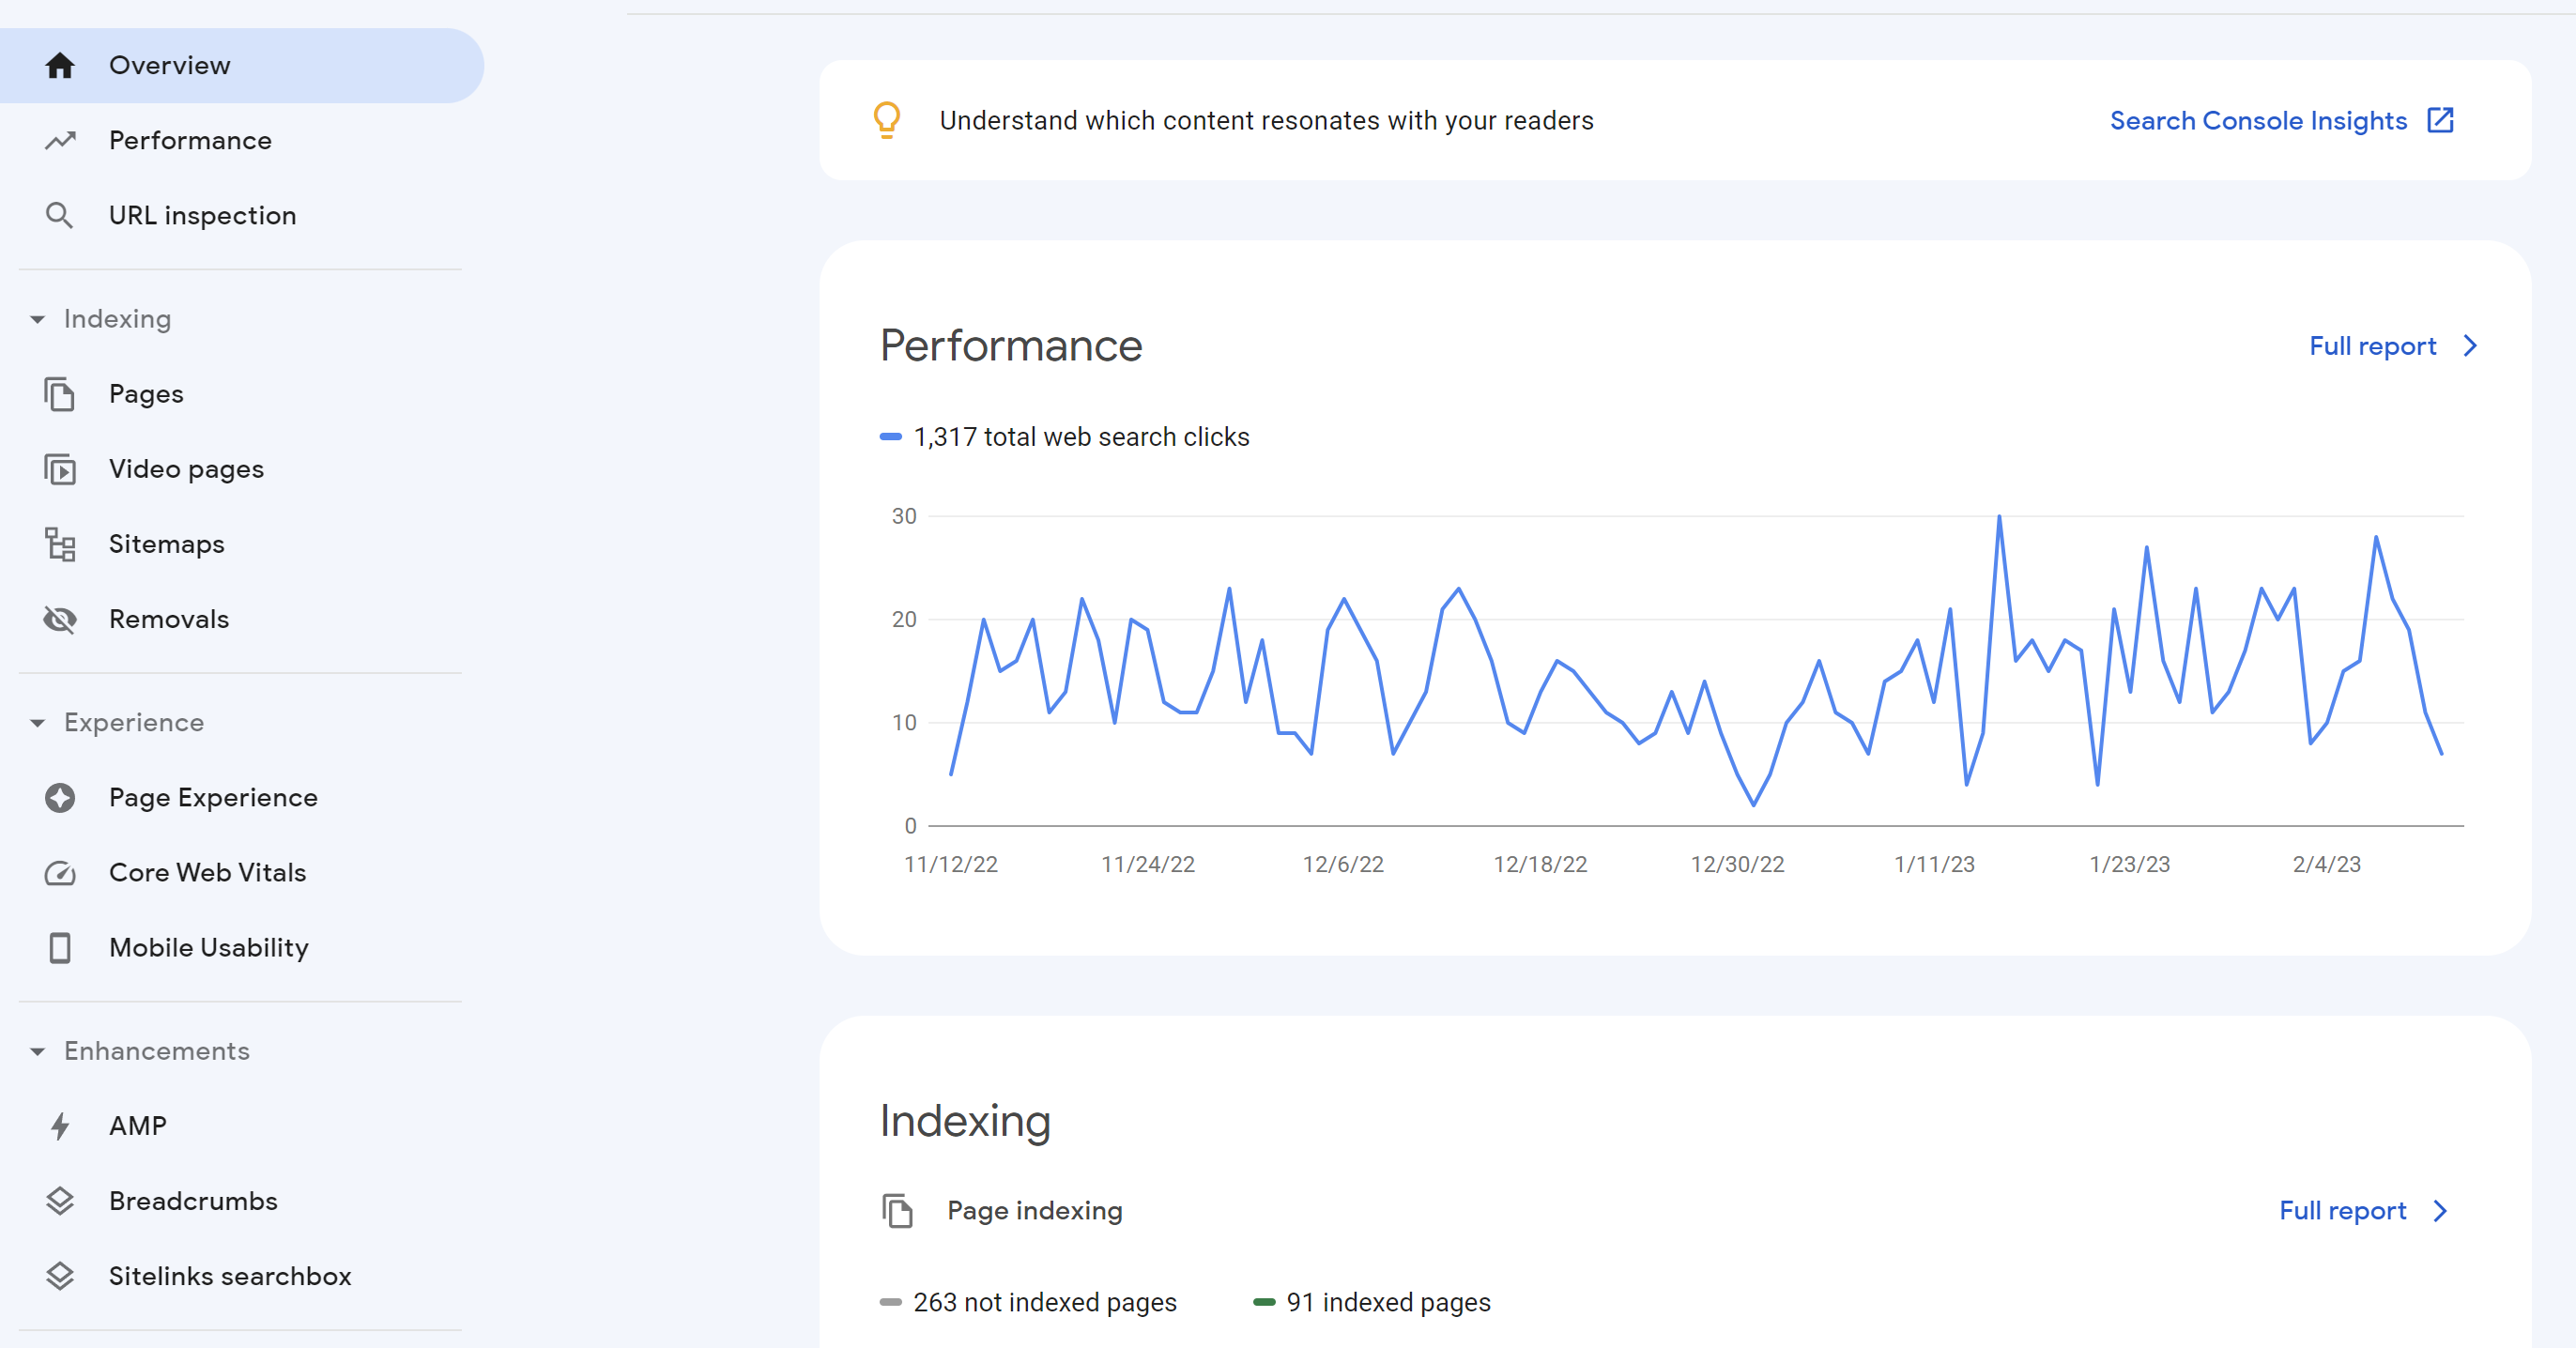The image size is (2576, 1348).
Task: Click the 2/4/23 date label on chart
Action: click(x=2326, y=864)
